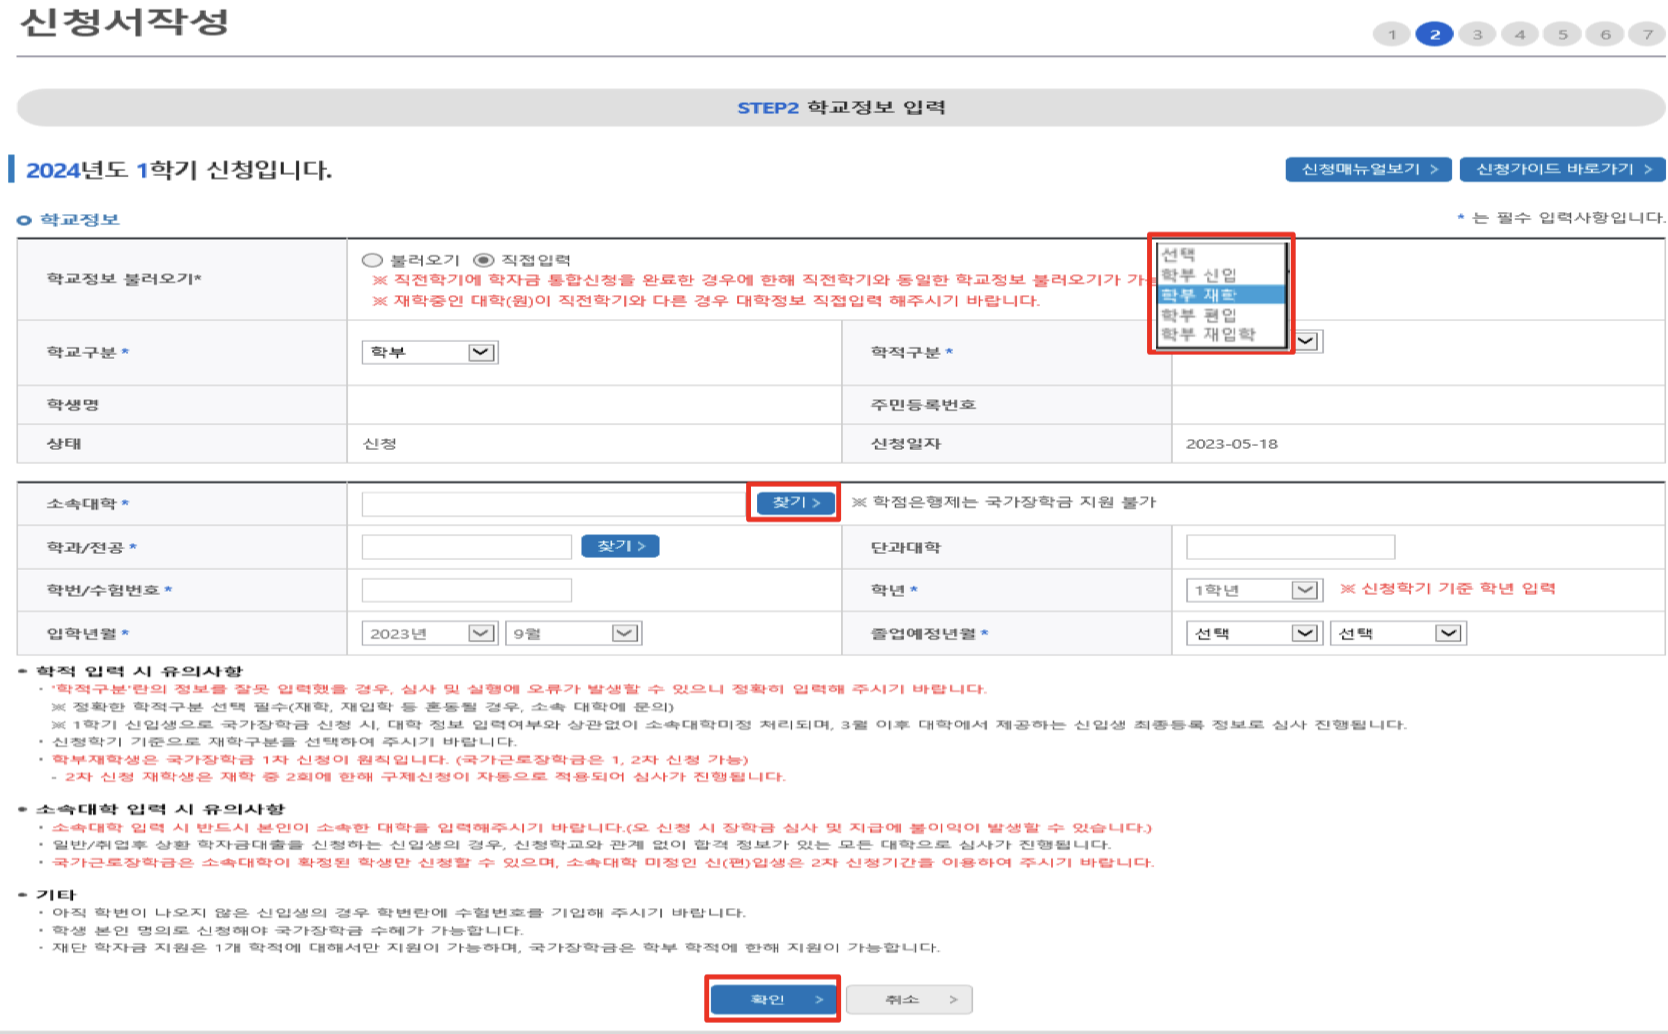This screenshot has width=1668, height=1034.
Task: Click the 취소 button at bottom
Action: tap(908, 998)
